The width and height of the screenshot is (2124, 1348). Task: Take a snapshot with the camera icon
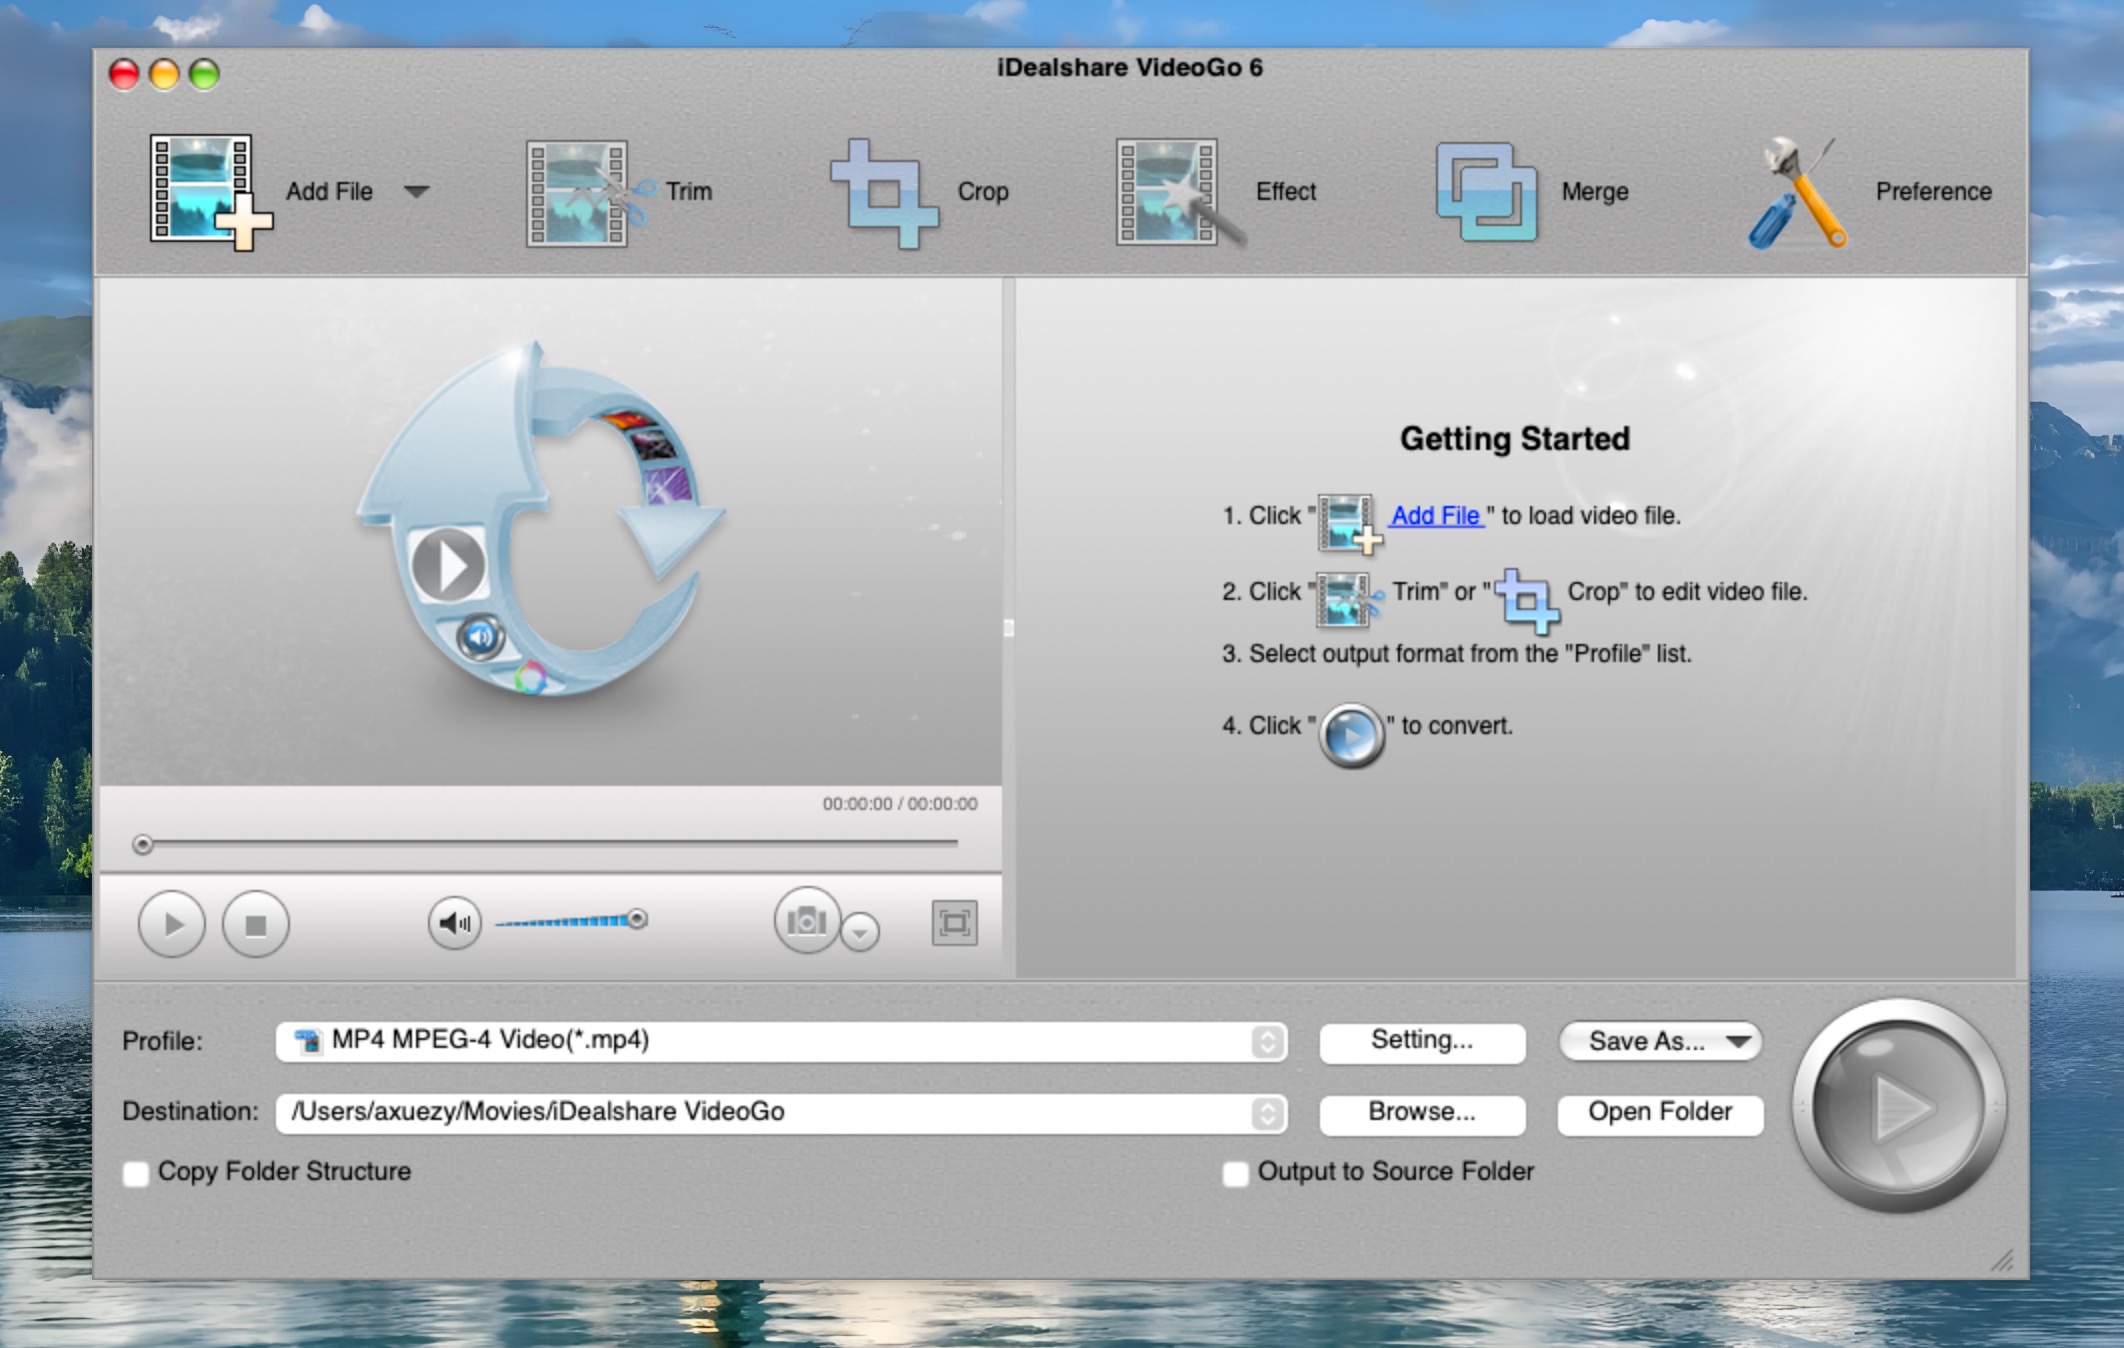pyautogui.click(x=807, y=920)
